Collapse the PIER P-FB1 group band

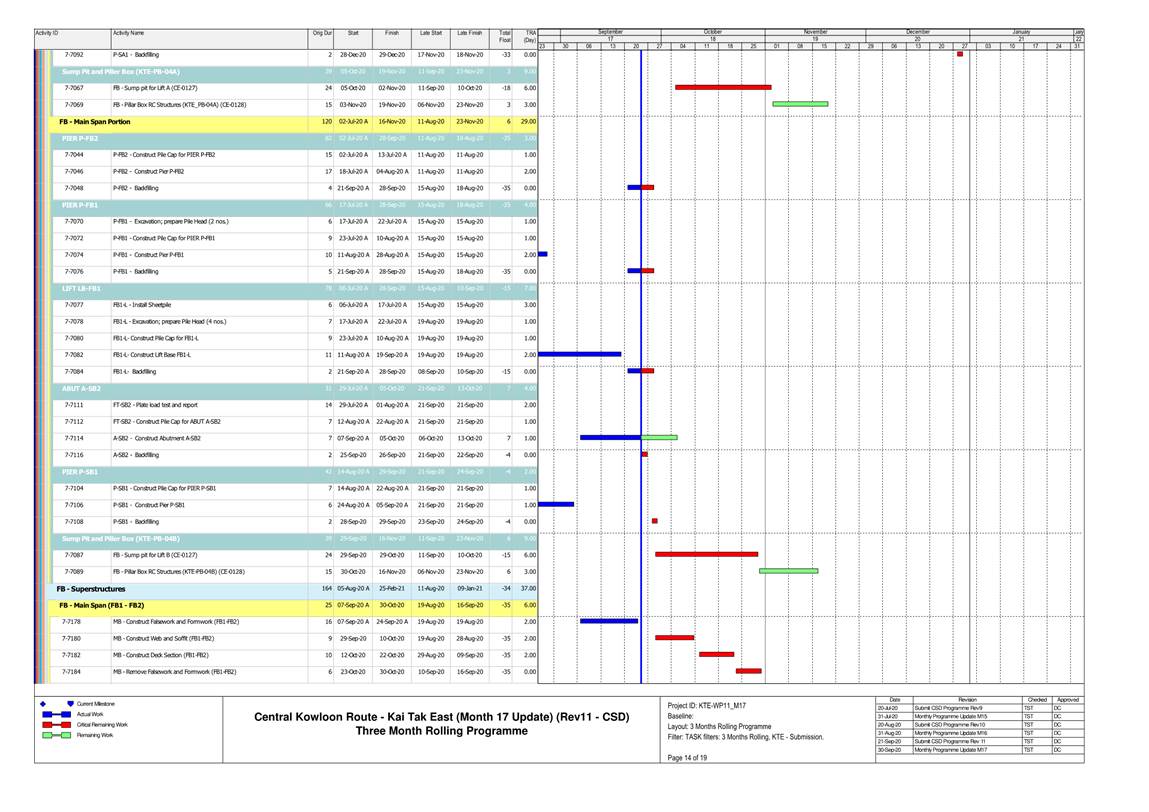80,205
